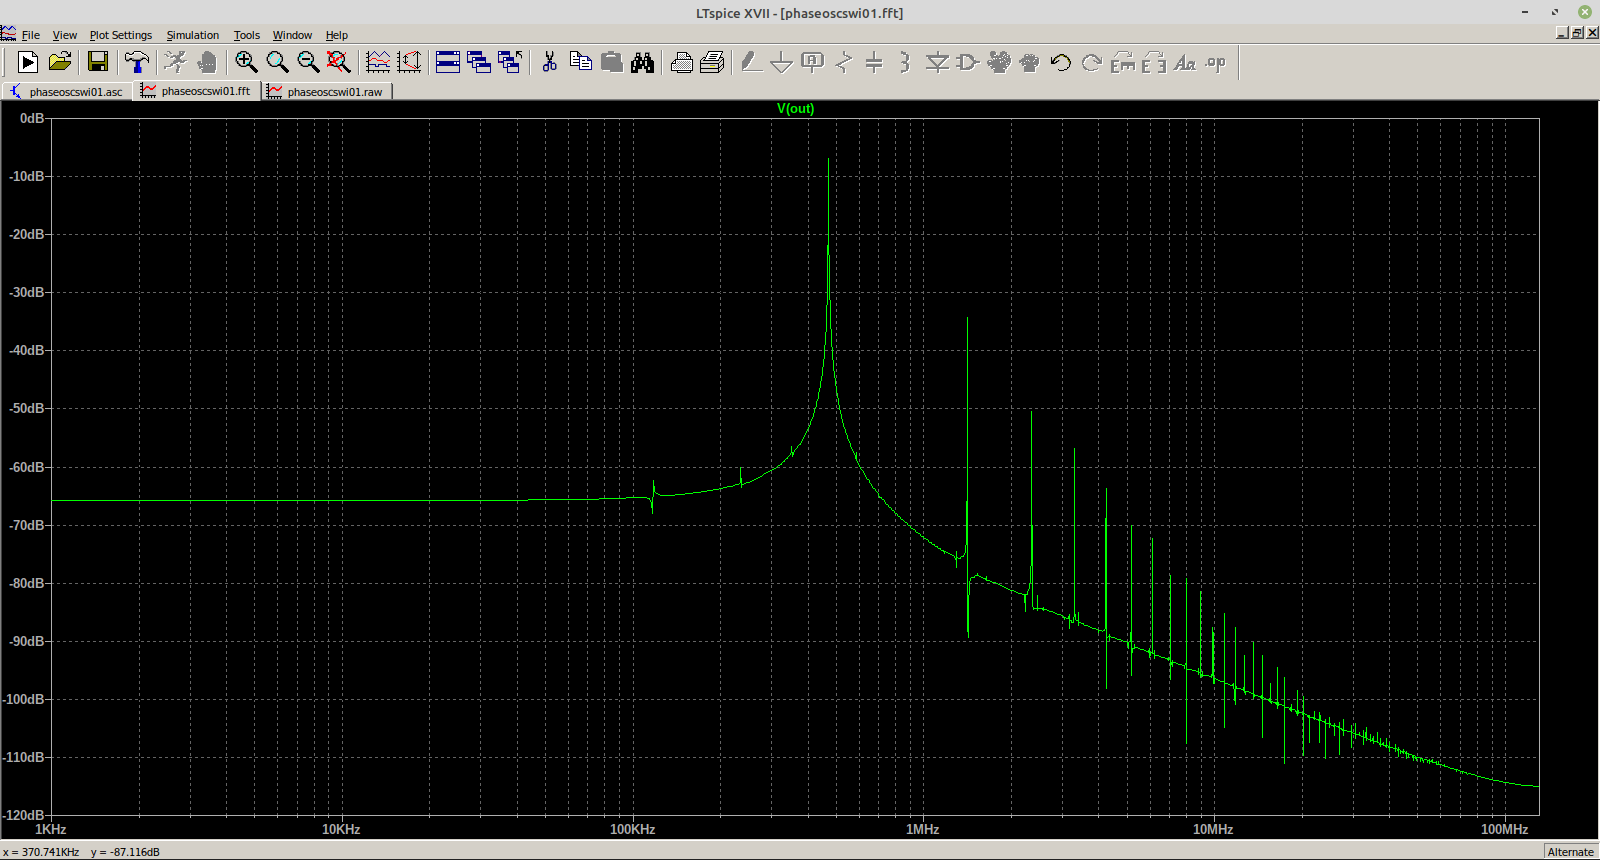
Task: Click the Zoom In magnifier icon
Action: (x=246, y=62)
